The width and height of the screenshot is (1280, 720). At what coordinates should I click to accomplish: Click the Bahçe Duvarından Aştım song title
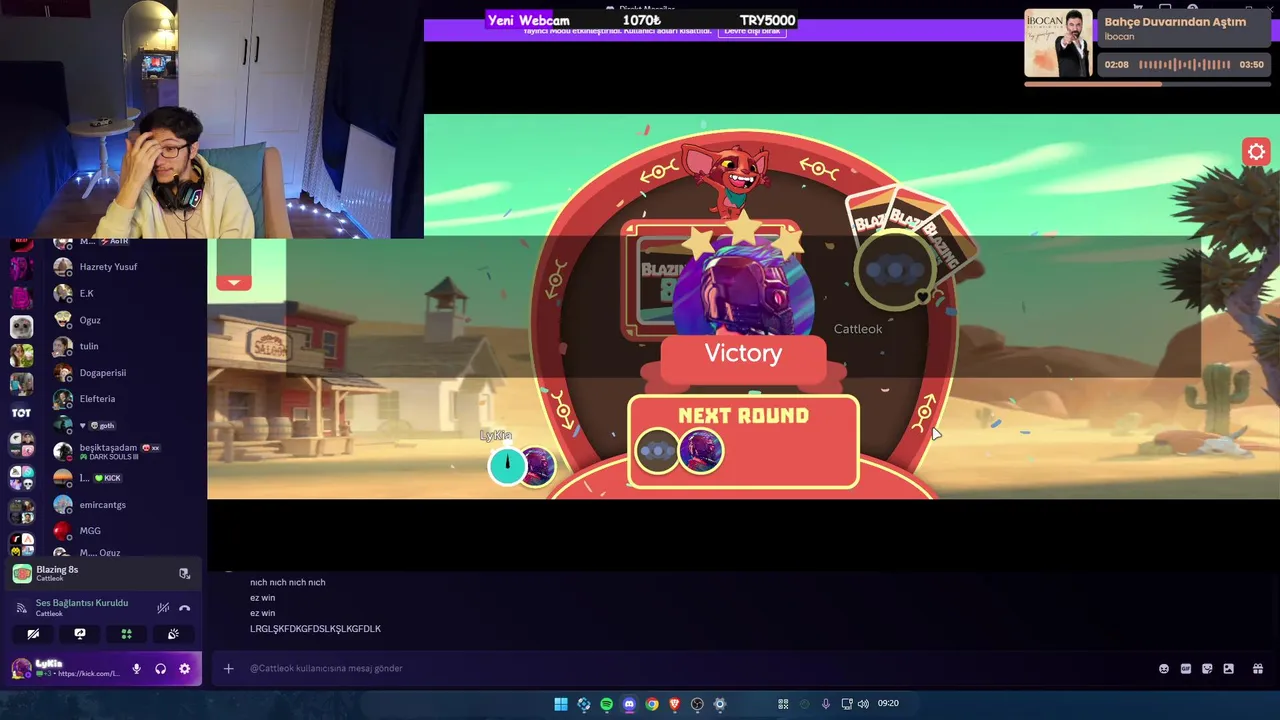1175,22
